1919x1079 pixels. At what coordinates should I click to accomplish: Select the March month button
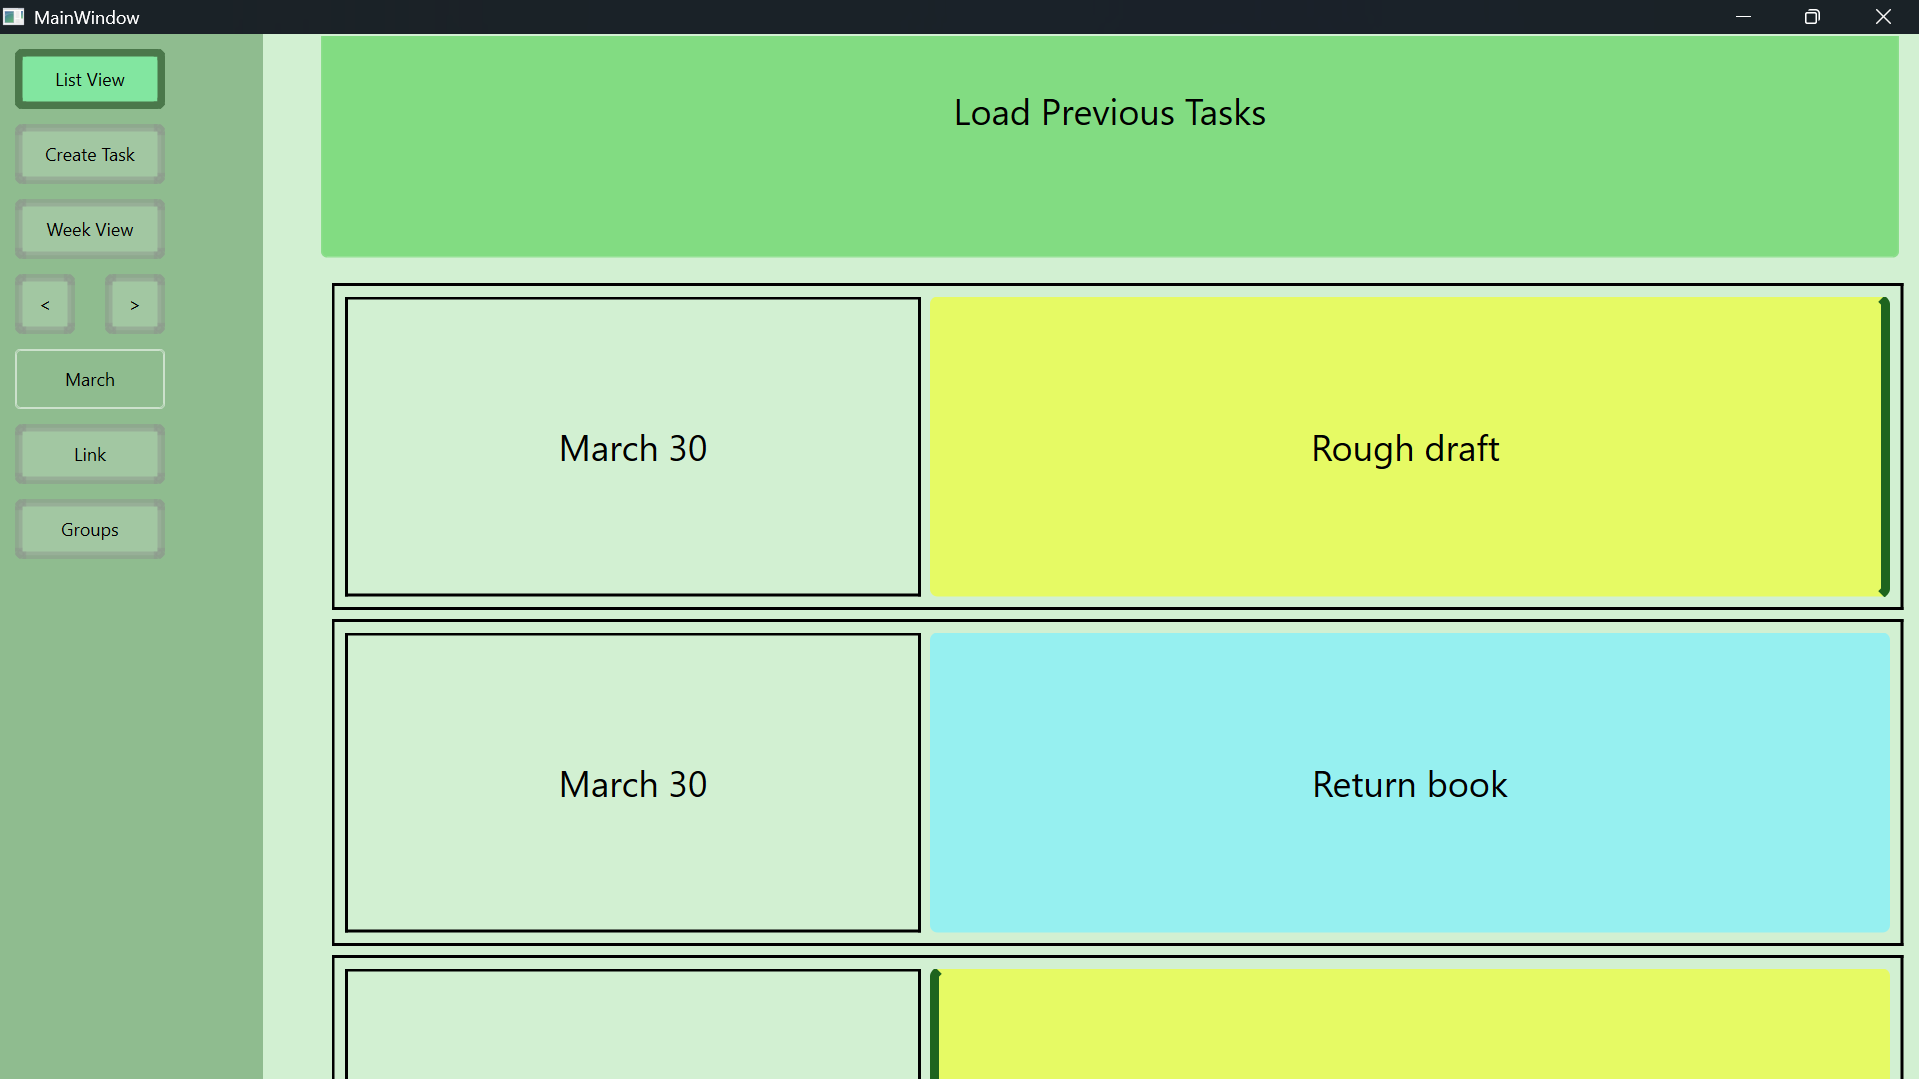[90, 379]
